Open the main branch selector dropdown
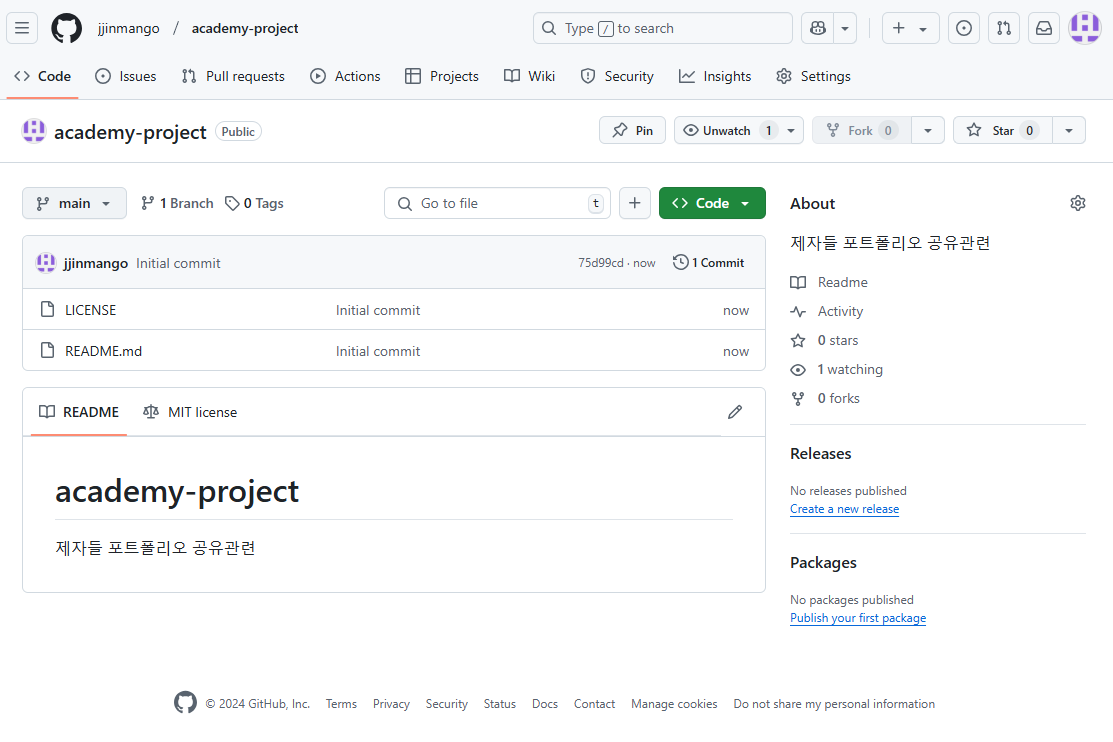The height and width of the screenshot is (742, 1113). point(75,203)
